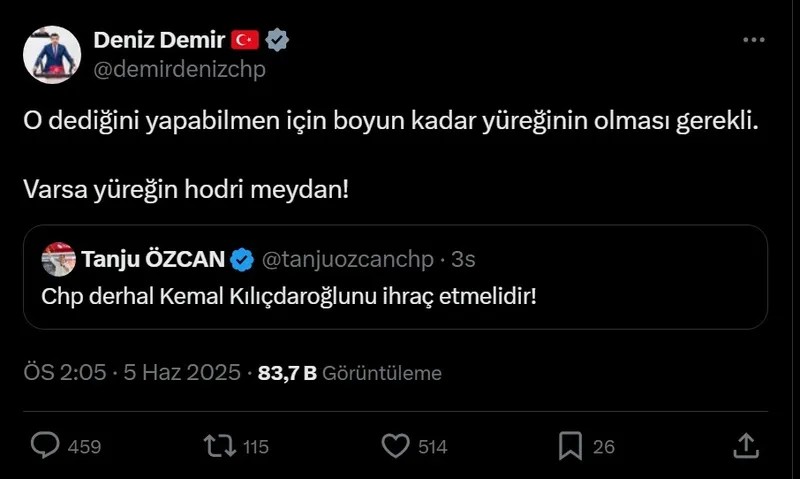This screenshot has height=479, width=800.
Task: Click the 459 replies count
Action: point(84,447)
